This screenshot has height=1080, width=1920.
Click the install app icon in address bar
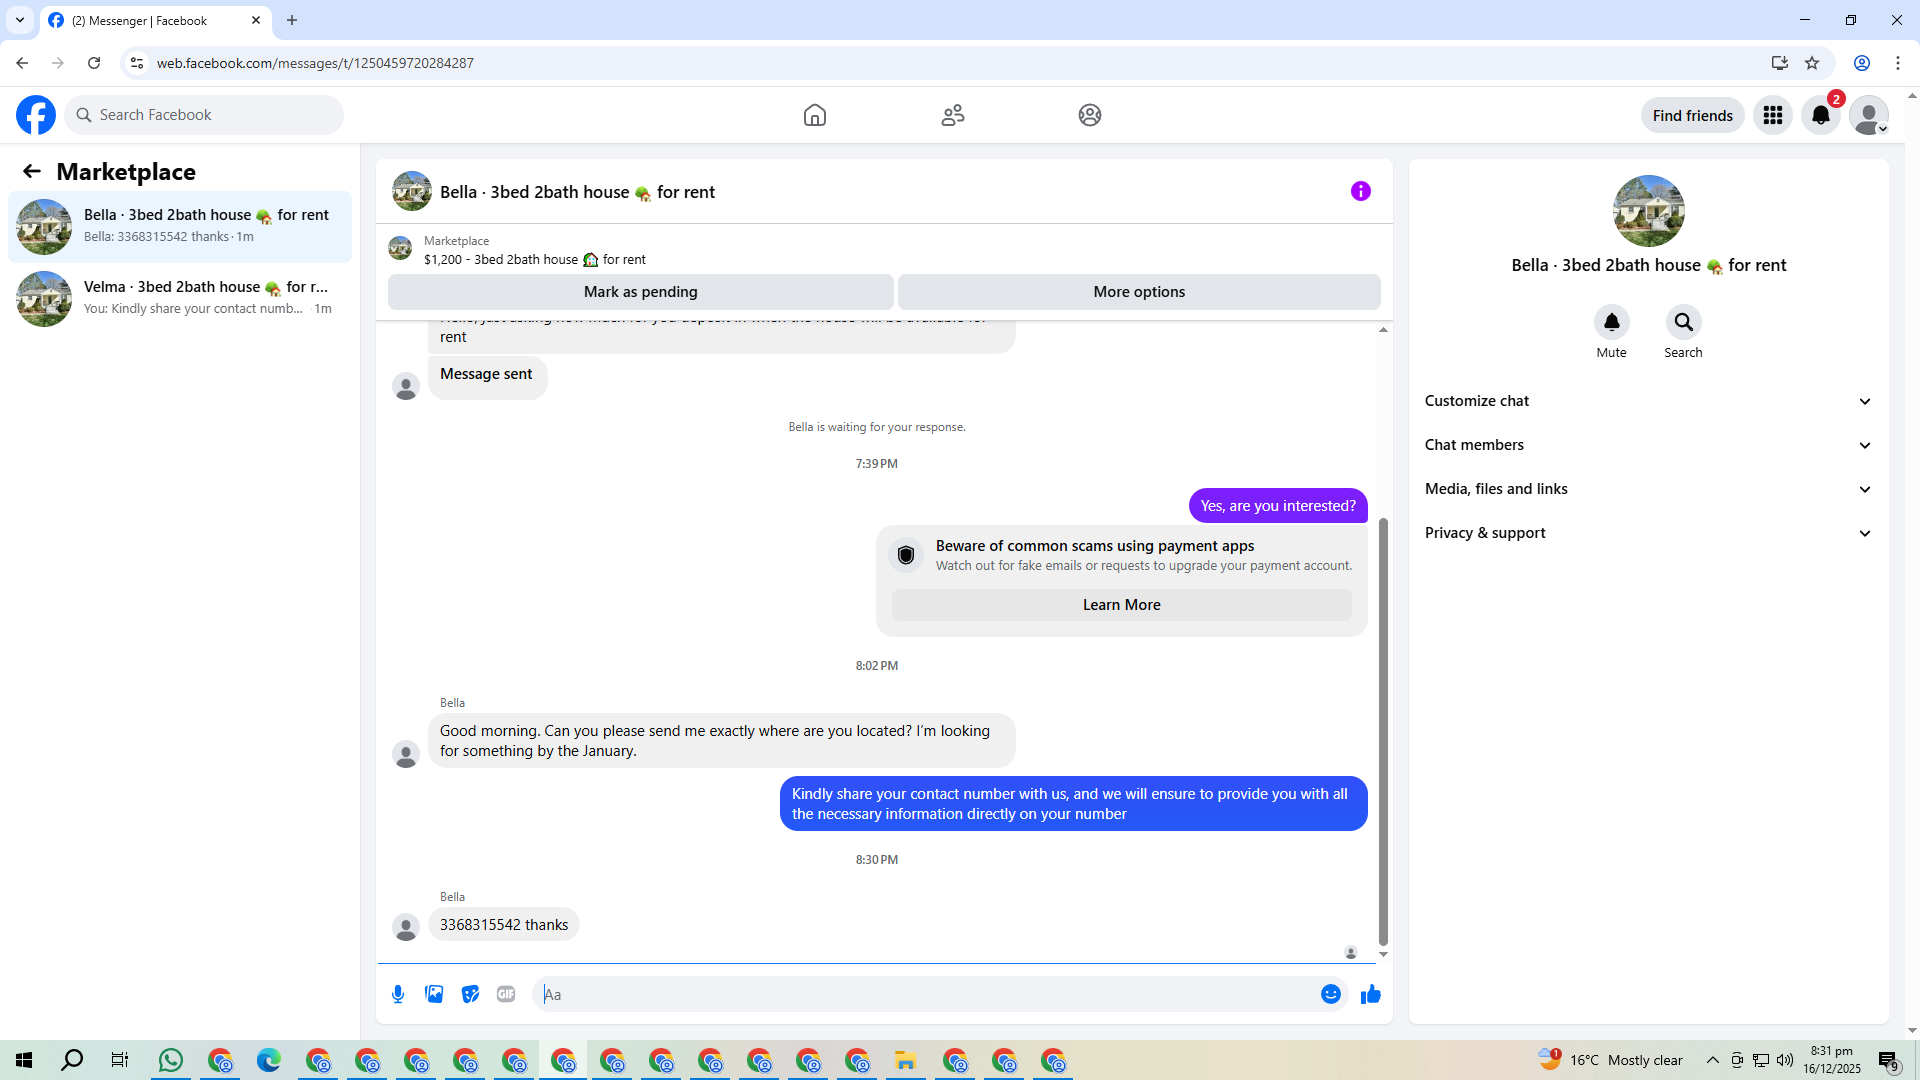(x=1780, y=63)
